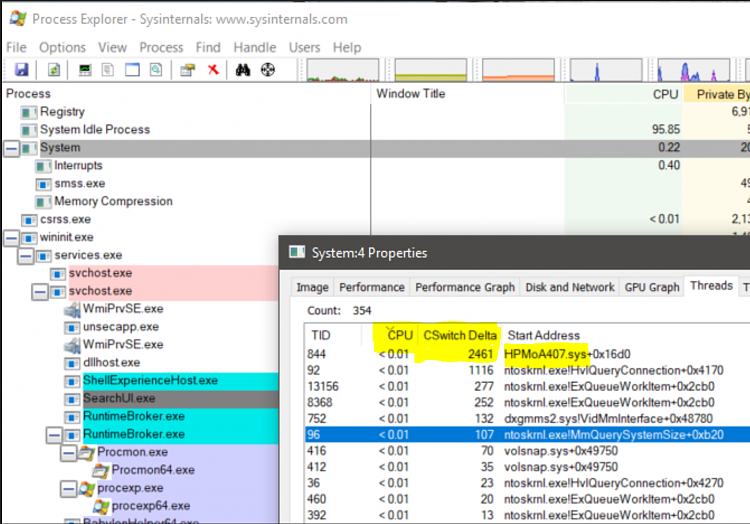Screen dimensions: 750x524
Task: Click the dllhost.exe process icon
Action: tap(72, 363)
